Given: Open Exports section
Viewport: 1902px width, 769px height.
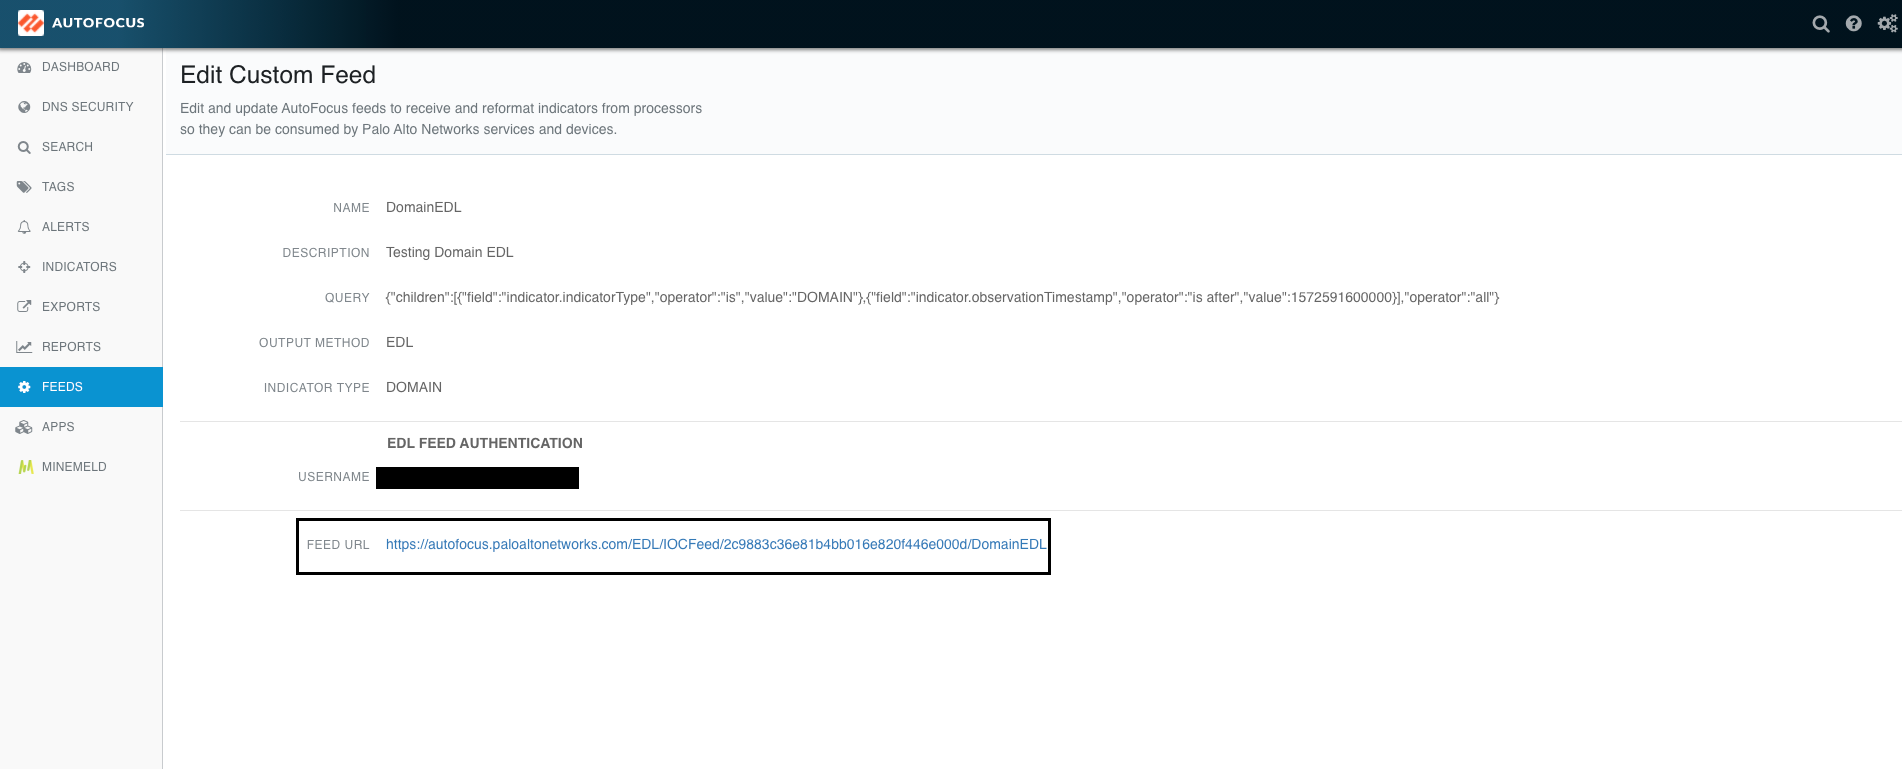Looking at the screenshot, I should tap(81, 307).
